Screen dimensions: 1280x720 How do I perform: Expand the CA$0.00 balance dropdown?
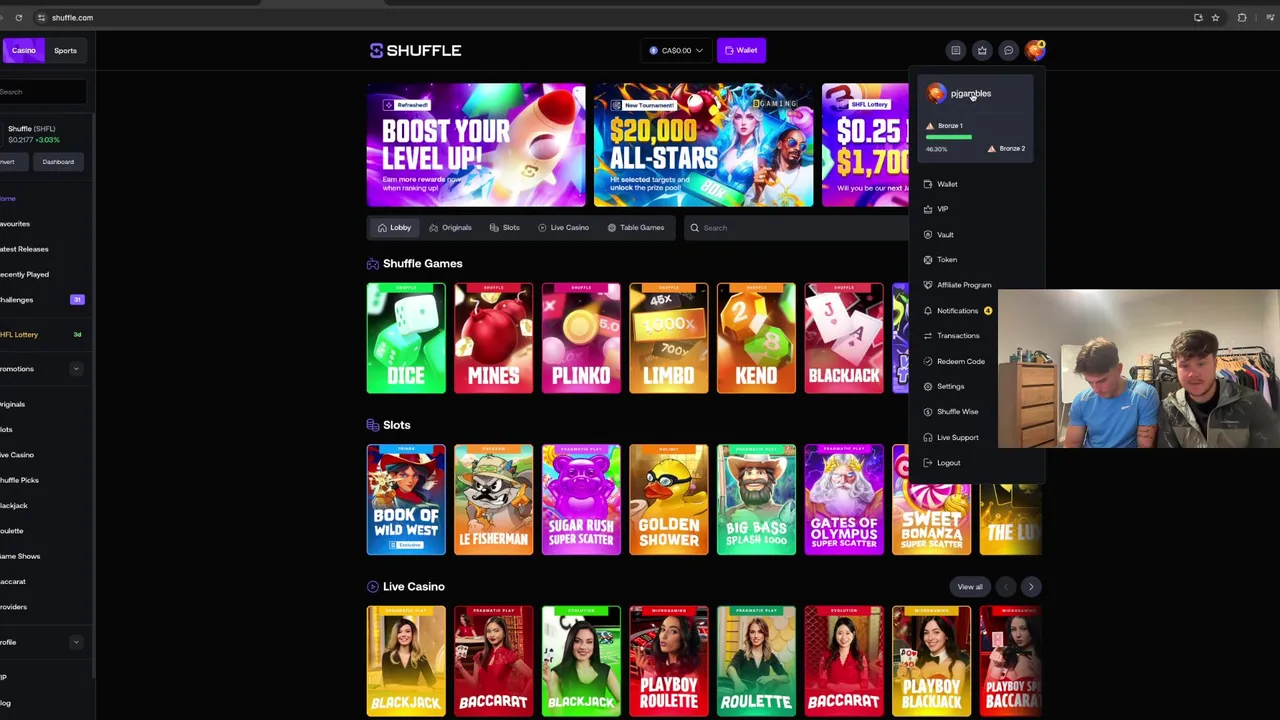(676, 50)
